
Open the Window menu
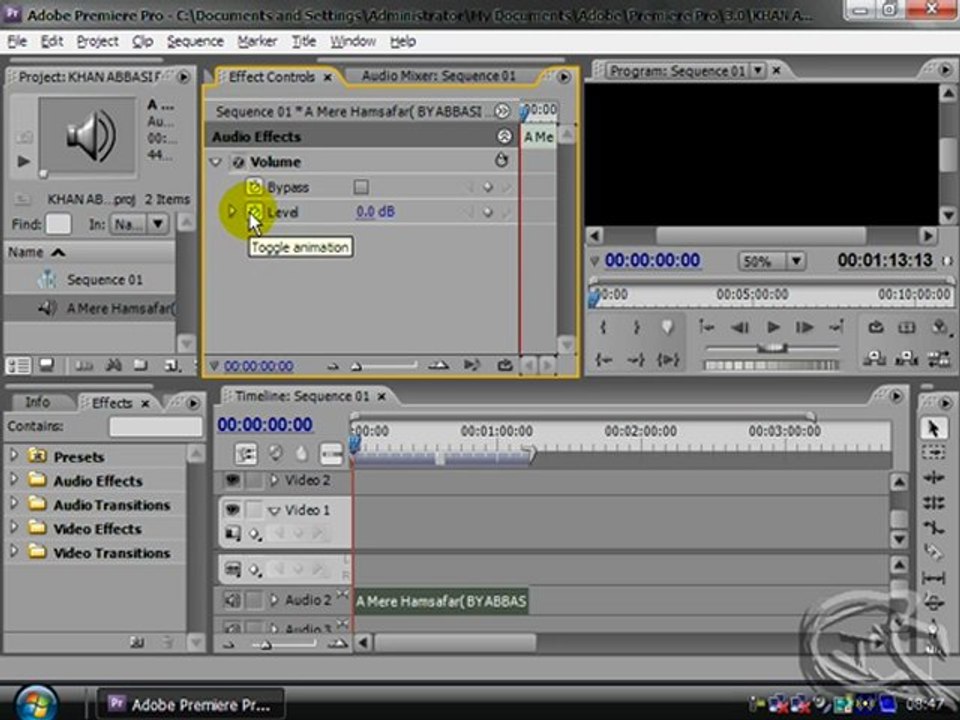point(353,42)
